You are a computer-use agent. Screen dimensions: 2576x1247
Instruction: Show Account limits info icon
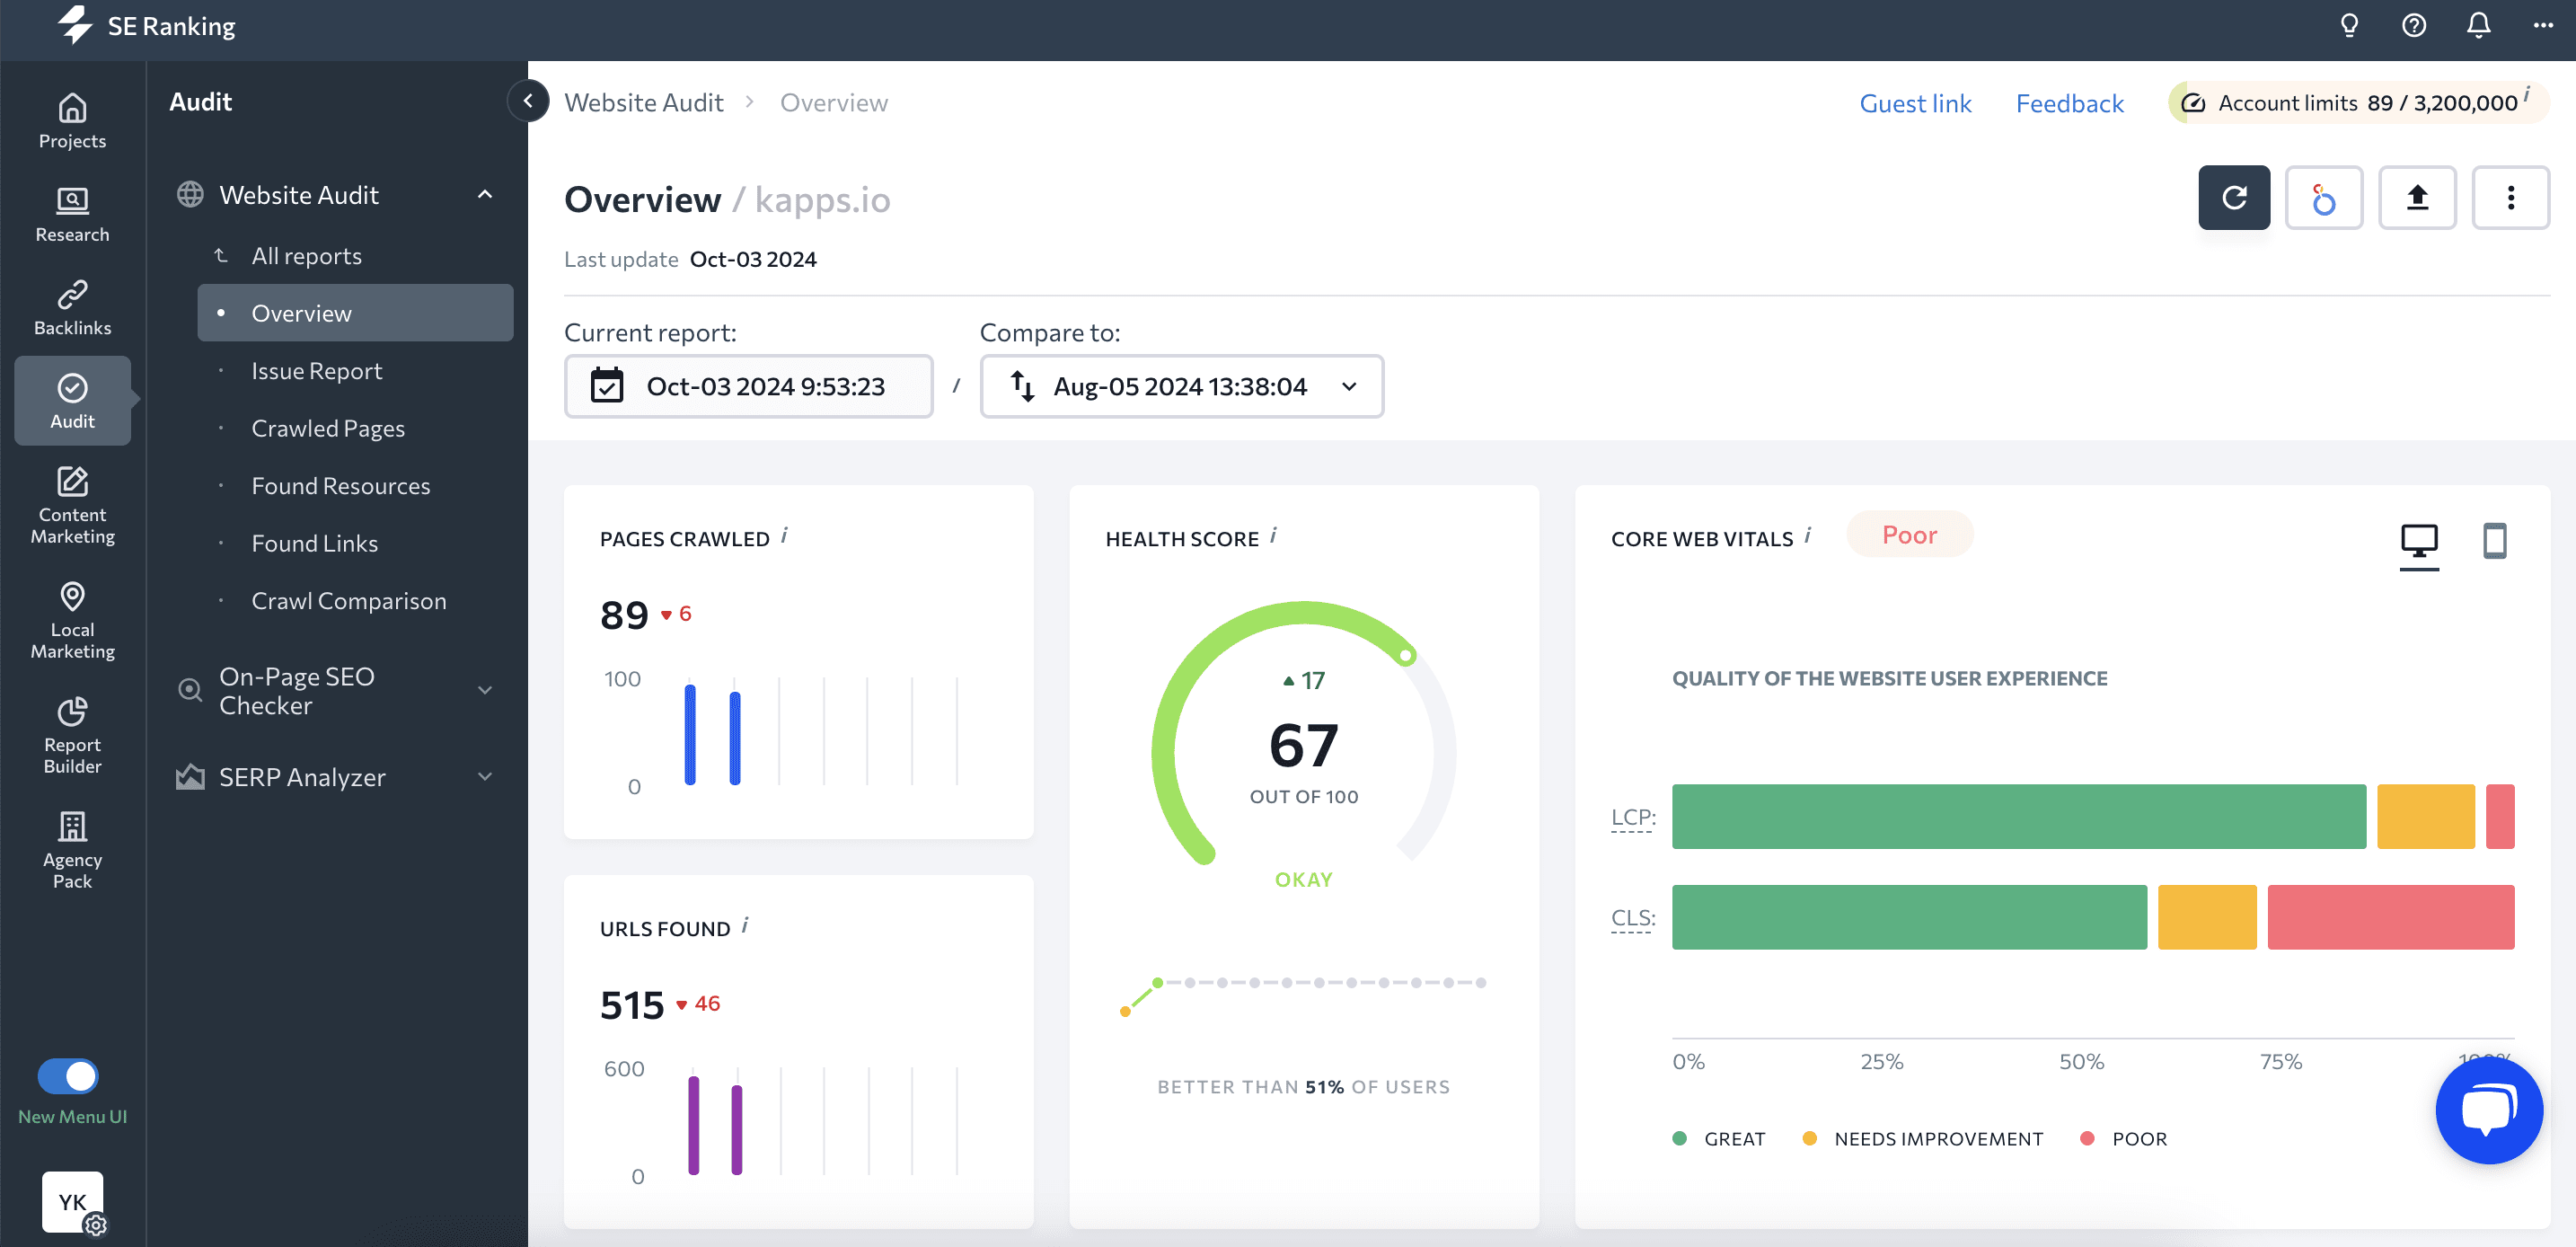click(2527, 95)
